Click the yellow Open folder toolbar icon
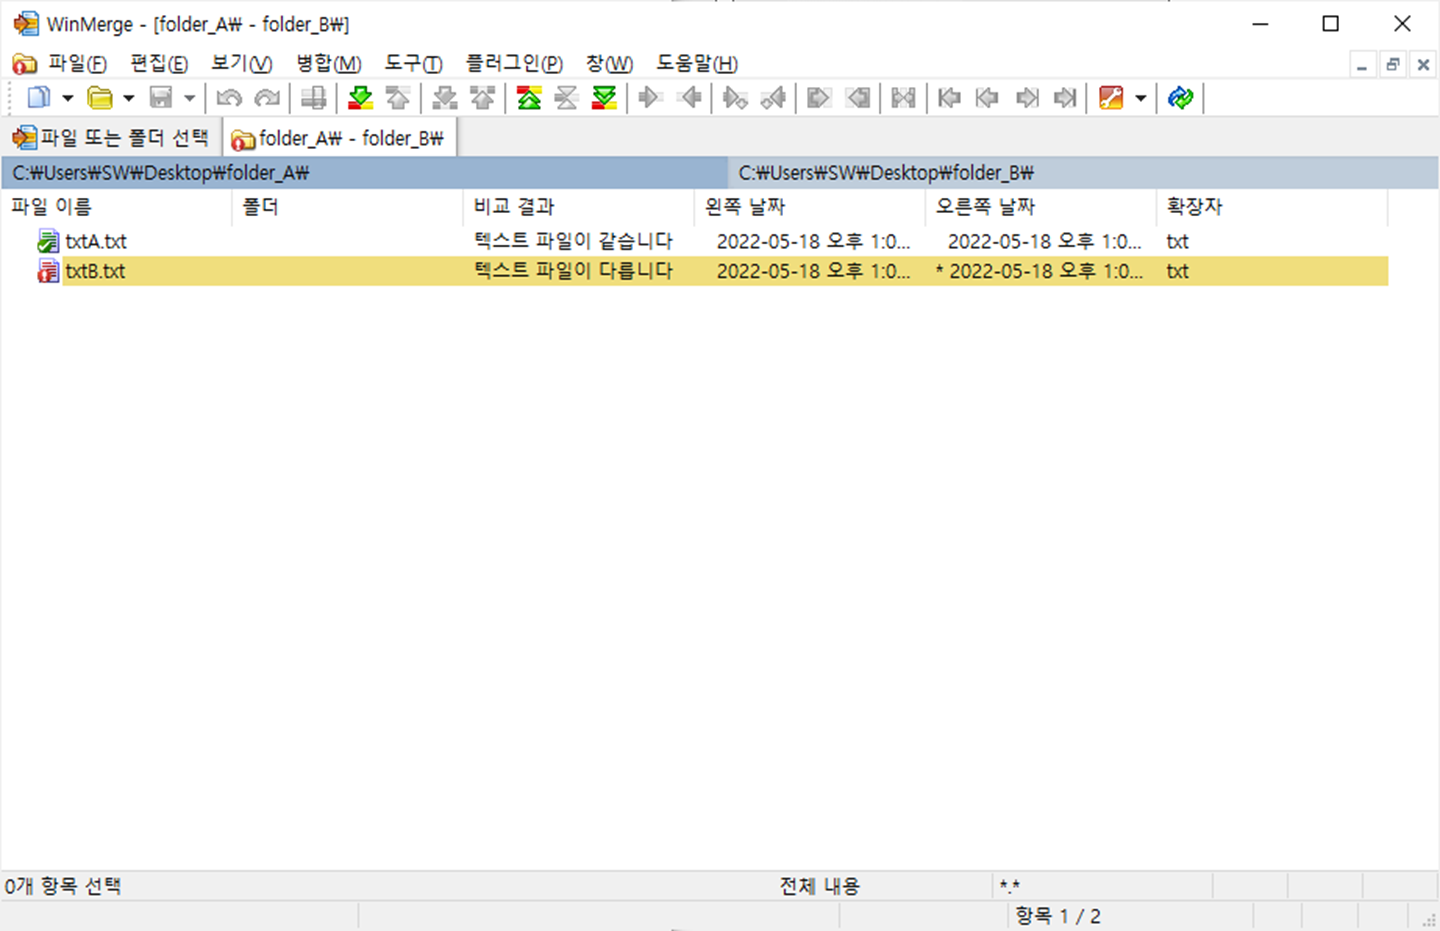Screen dimensions: 1440x931 [x=99, y=97]
